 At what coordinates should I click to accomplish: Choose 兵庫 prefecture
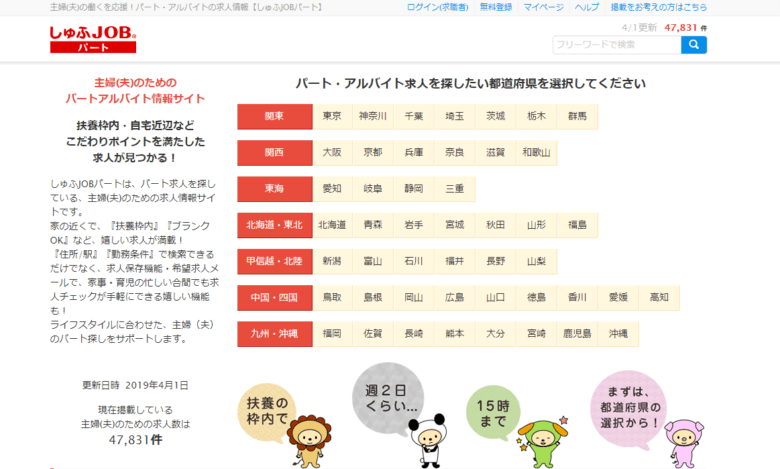pyautogui.click(x=414, y=153)
